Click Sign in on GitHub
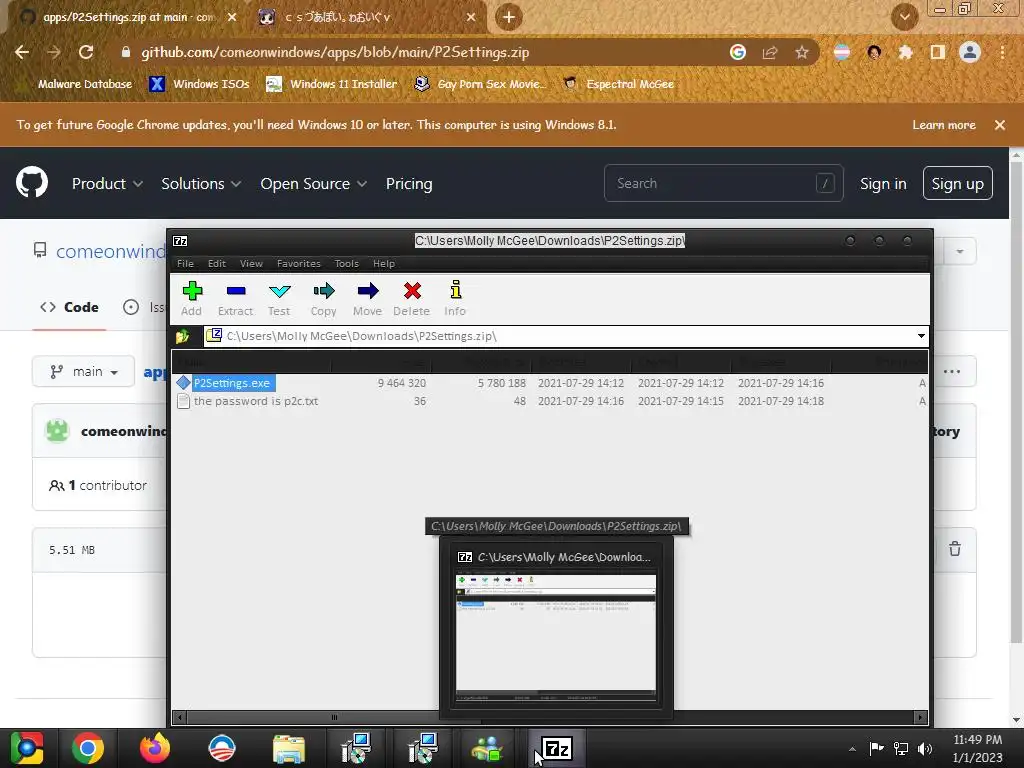The height and width of the screenshot is (768, 1024). click(x=883, y=184)
